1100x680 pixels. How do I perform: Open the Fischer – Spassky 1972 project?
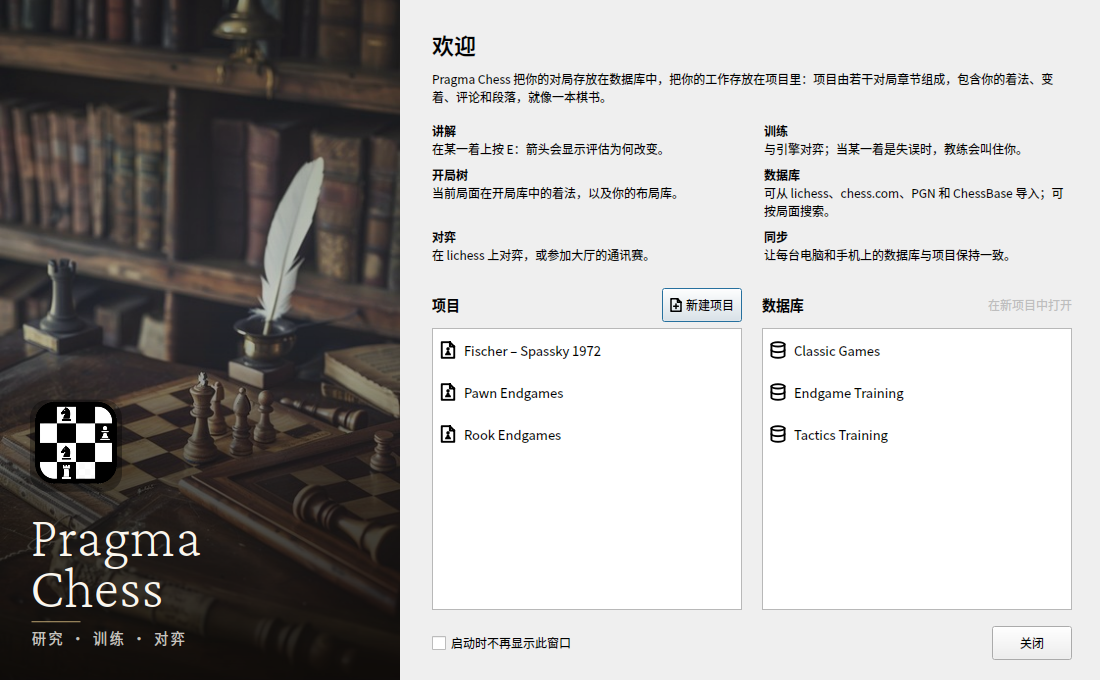coord(586,351)
